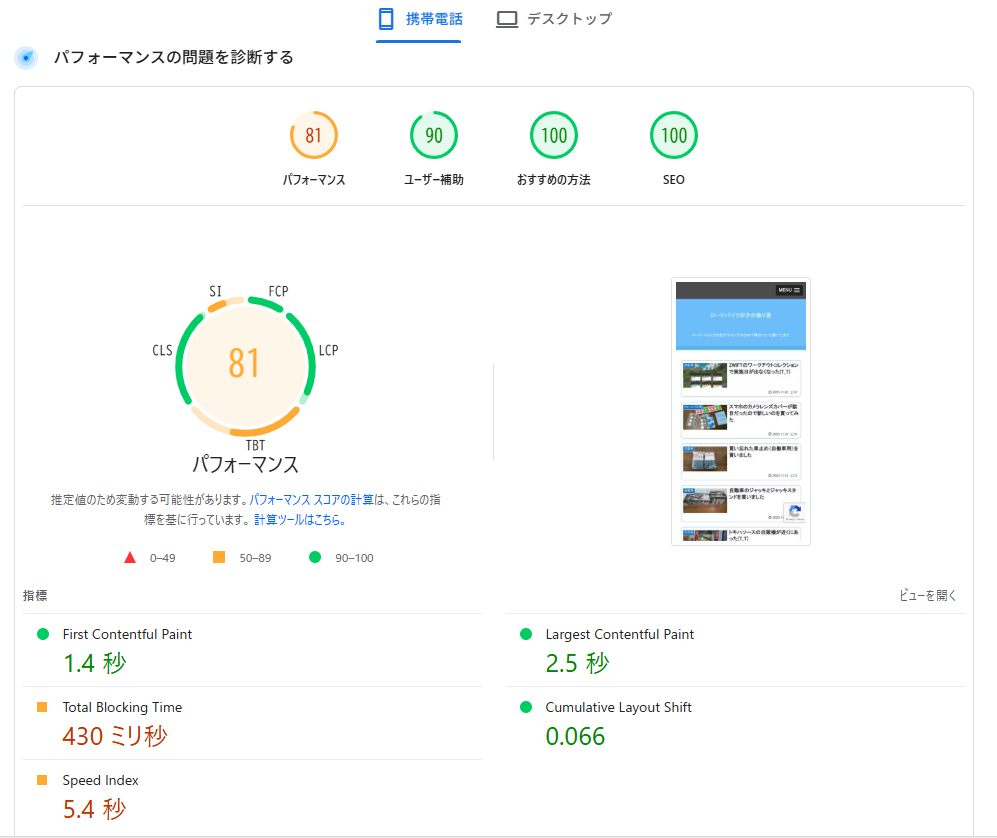Image resolution: width=997 pixels, height=838 pixels.
Task: Open the パフォーマンス スコアの計算 link
Action: [311, 499]
